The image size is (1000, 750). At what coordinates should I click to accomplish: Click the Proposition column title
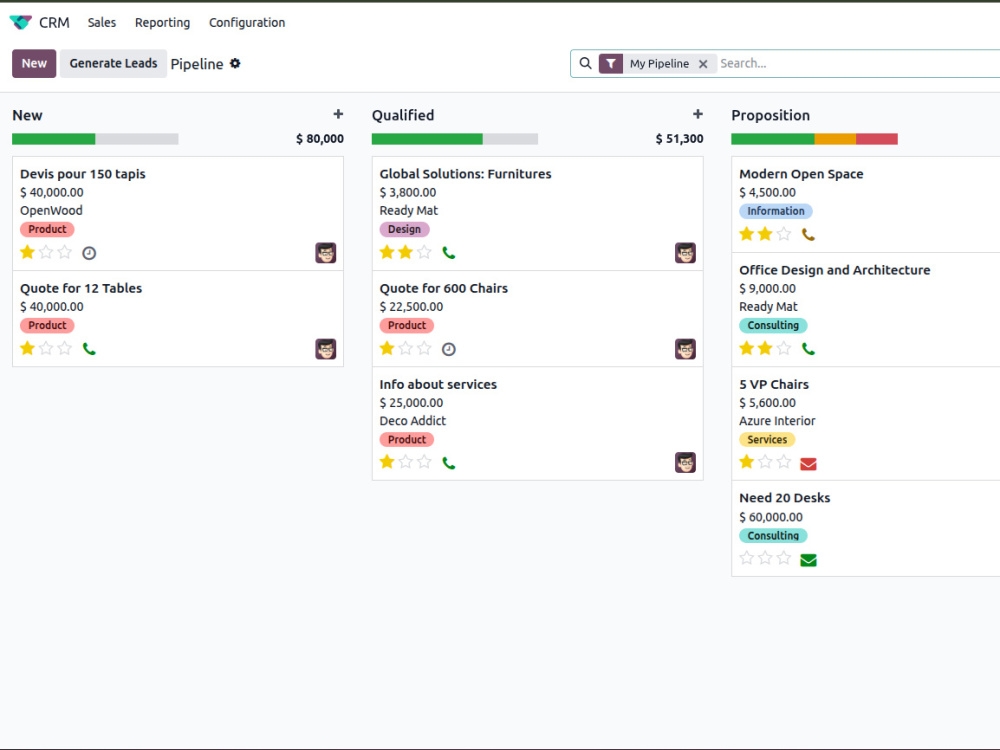[770, 115]
